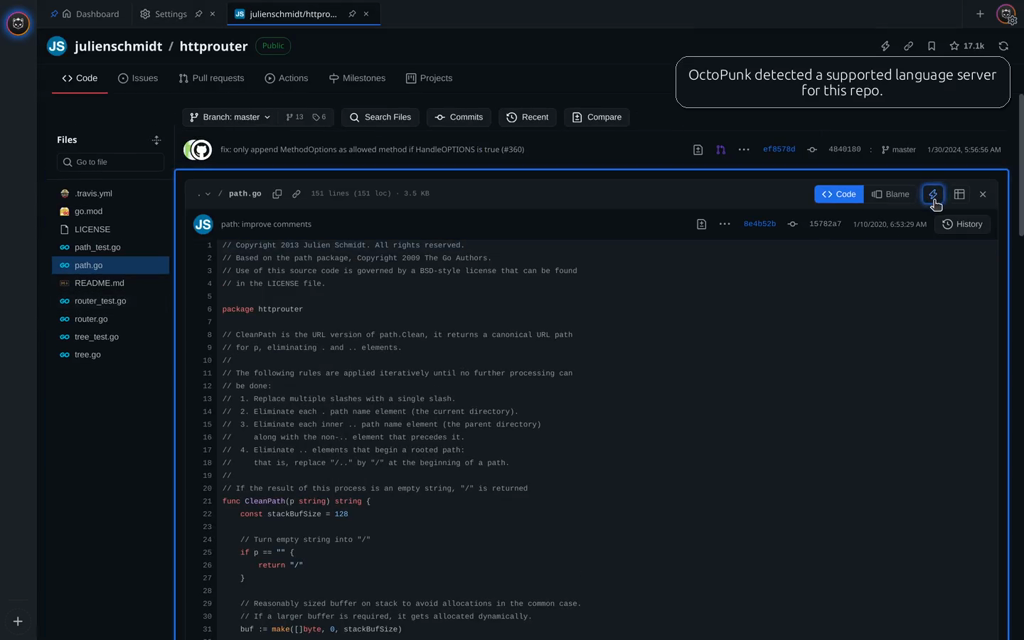This screenshot has height=640, width=1024.
Task: Click the page vertical scrollbar
Action: click(1021, 165)
